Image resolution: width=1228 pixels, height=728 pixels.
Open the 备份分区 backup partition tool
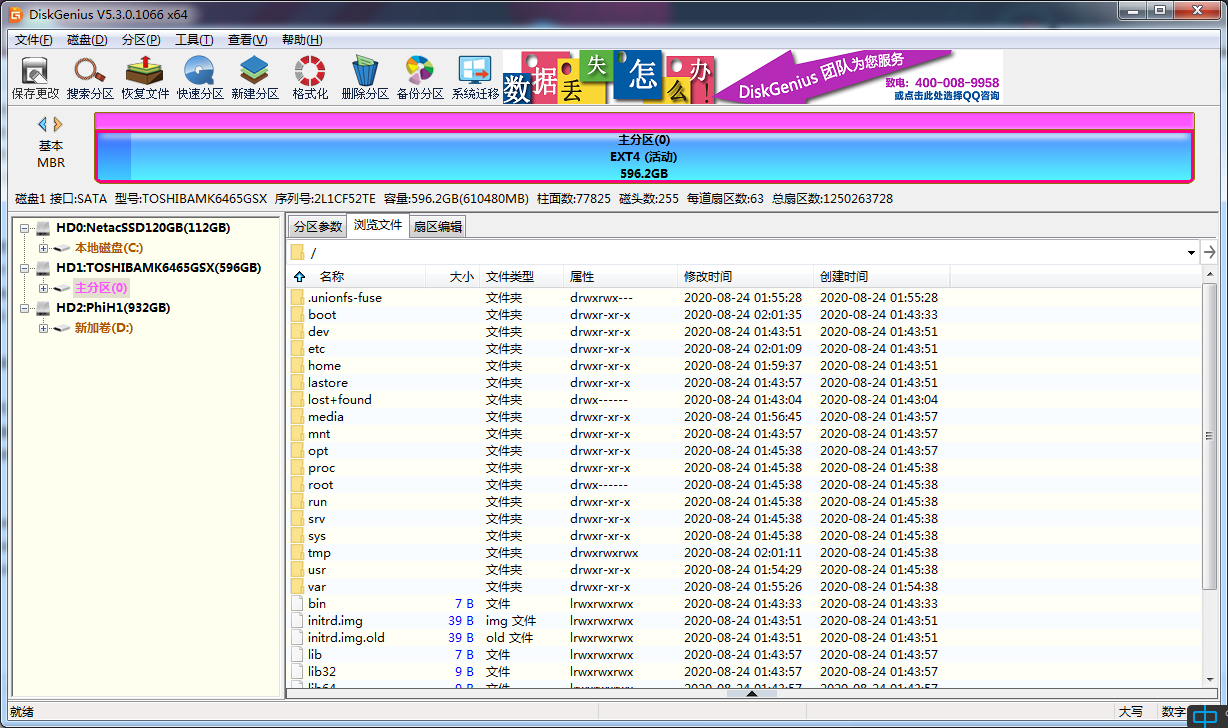420,78
